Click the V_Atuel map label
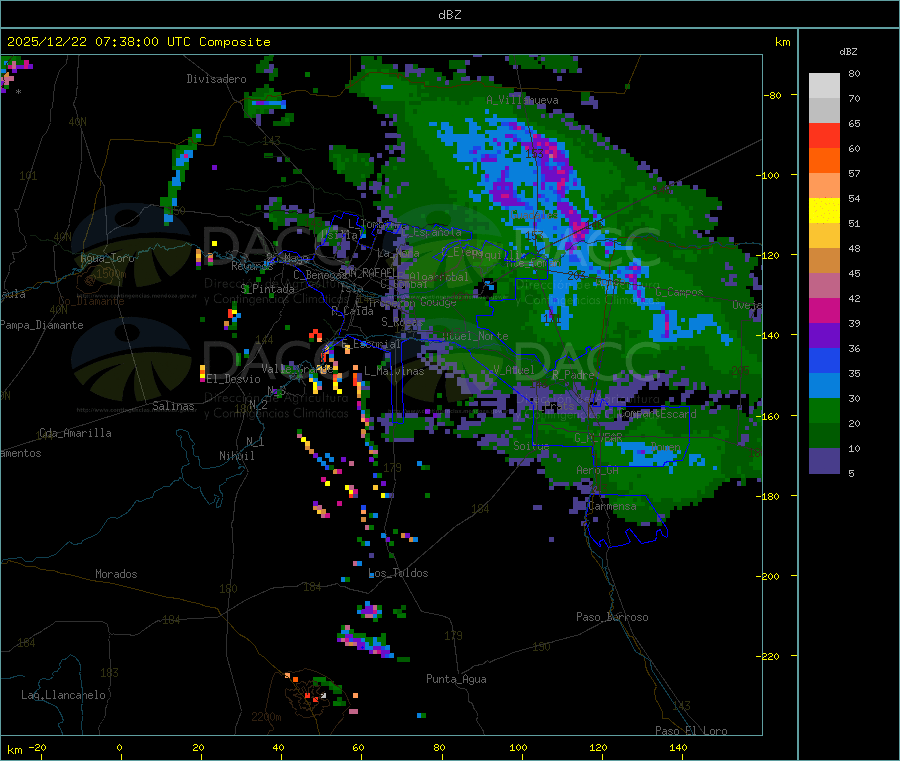Image resolution: width=900 pixels, height=761 pixels. pos(513,370)
